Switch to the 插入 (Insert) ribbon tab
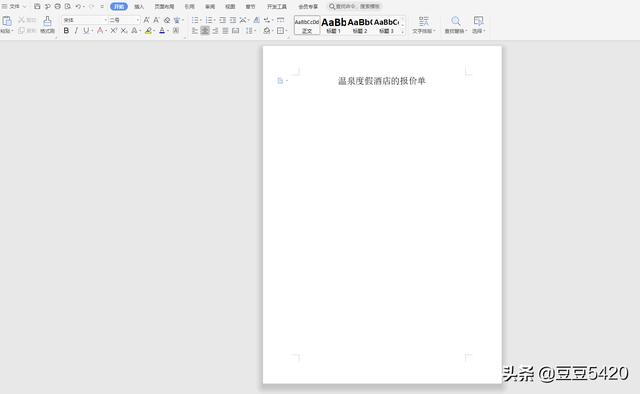 [x=139, y=7]
